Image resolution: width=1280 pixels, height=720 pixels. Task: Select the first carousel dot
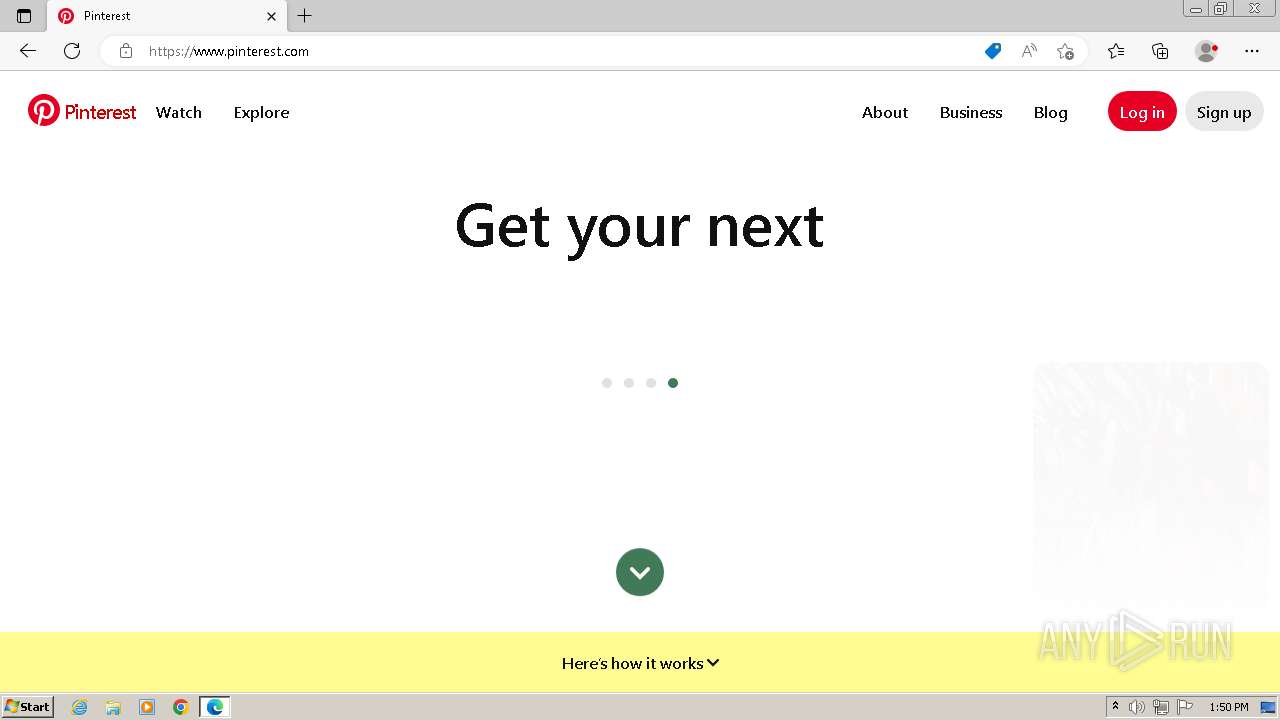607,383
